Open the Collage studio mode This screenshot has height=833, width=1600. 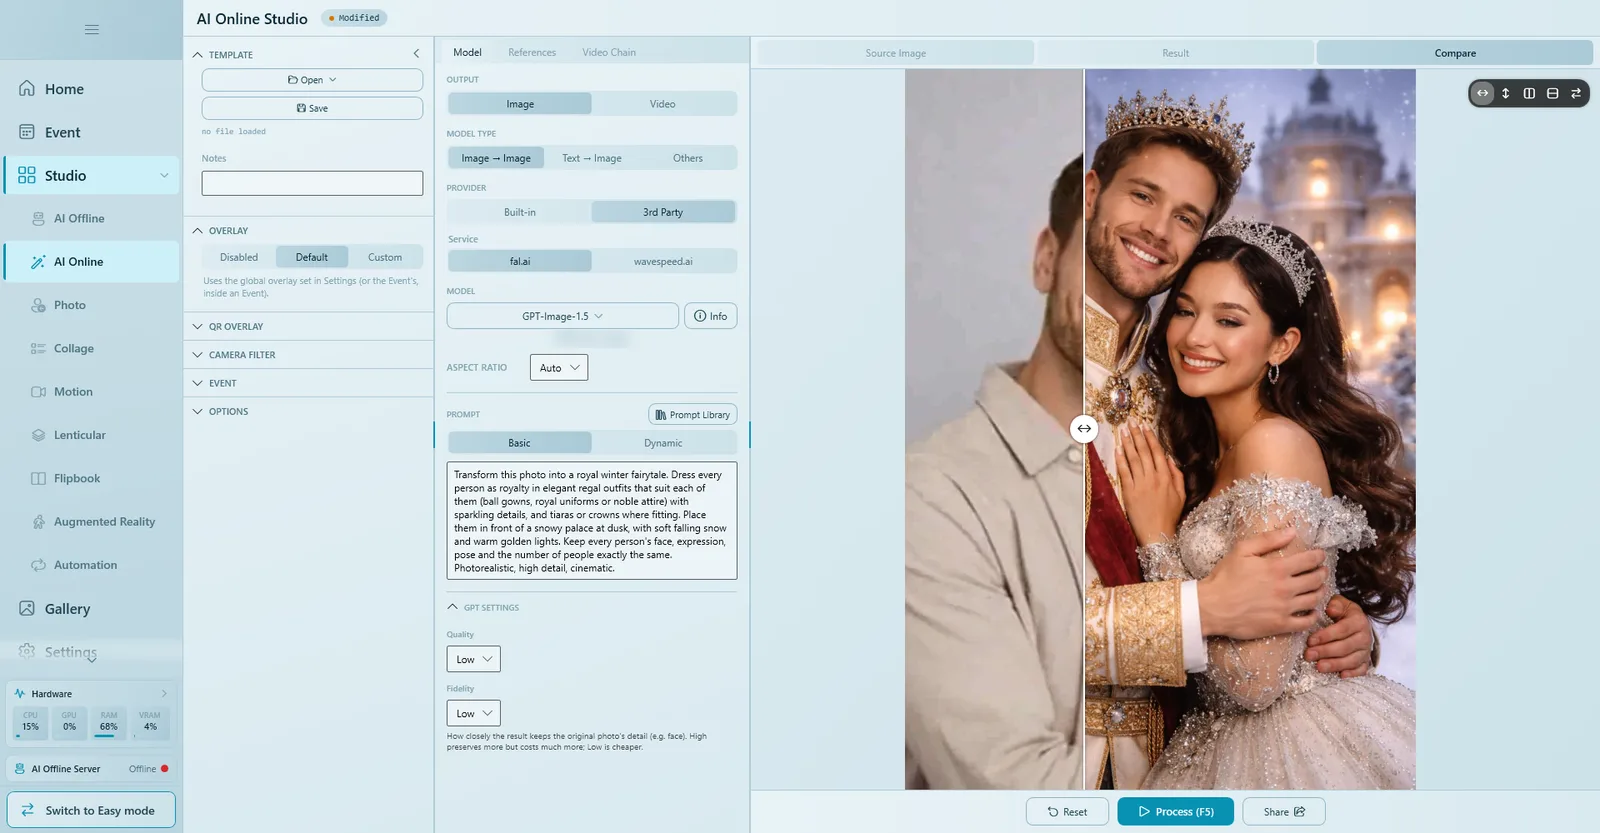click(x=92, y=349)
